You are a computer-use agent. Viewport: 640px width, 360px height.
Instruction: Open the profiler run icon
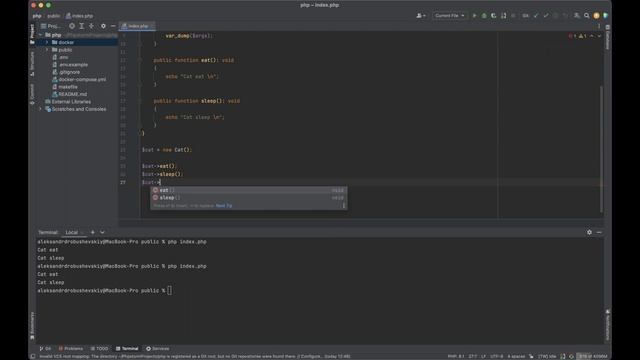504,16
